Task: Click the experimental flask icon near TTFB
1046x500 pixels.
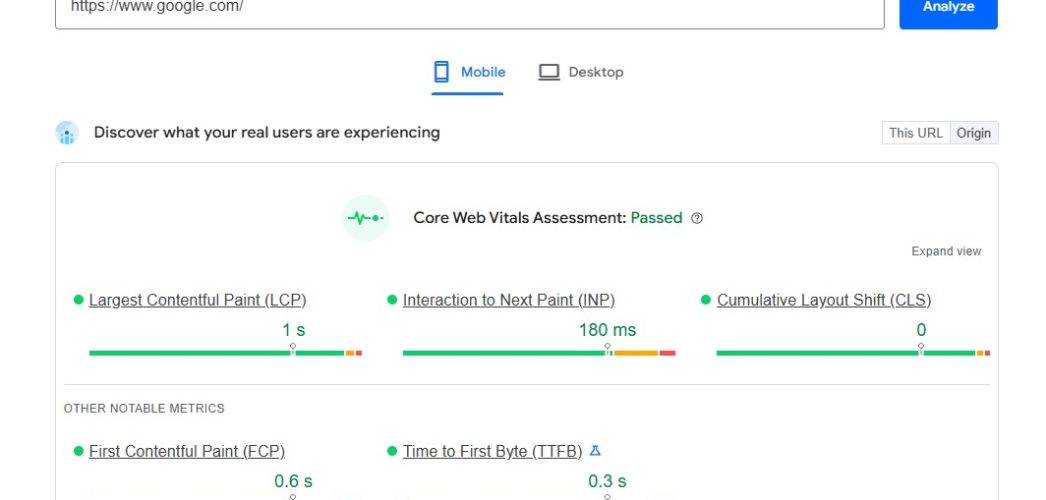Action: click(x=596, y=451)
